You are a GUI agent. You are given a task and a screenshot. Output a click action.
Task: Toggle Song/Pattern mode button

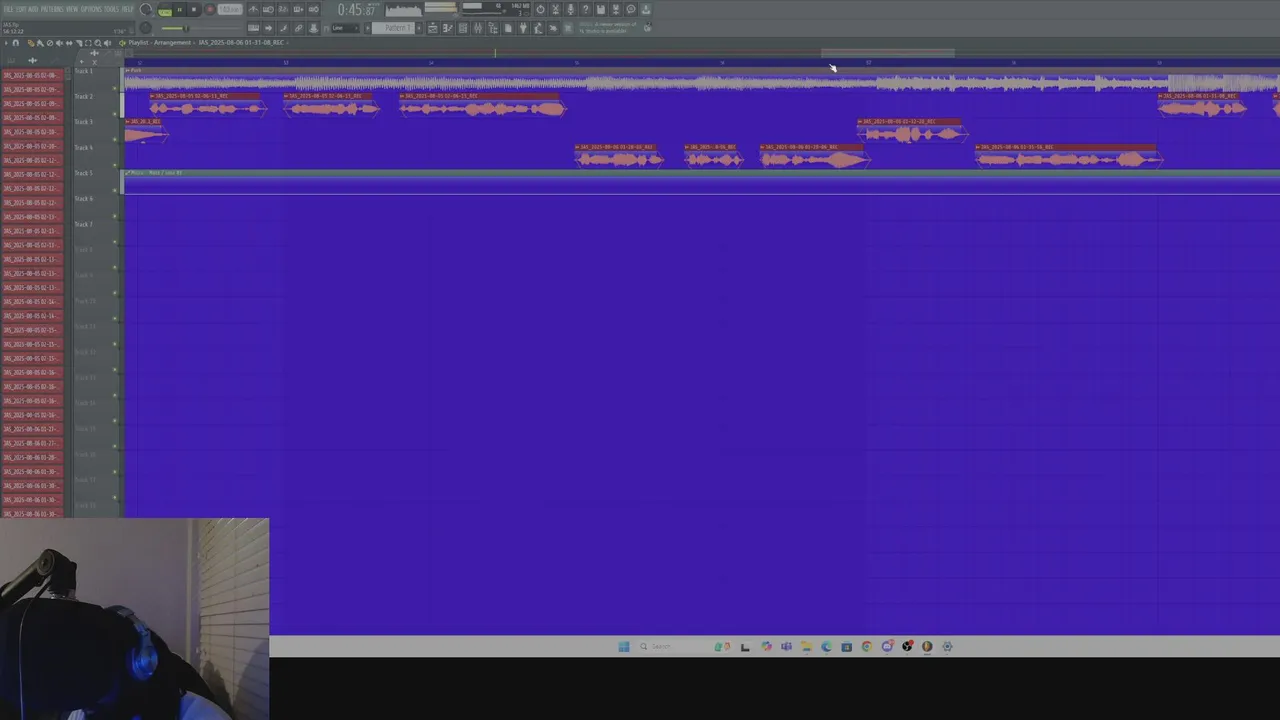tap(165, 10)
